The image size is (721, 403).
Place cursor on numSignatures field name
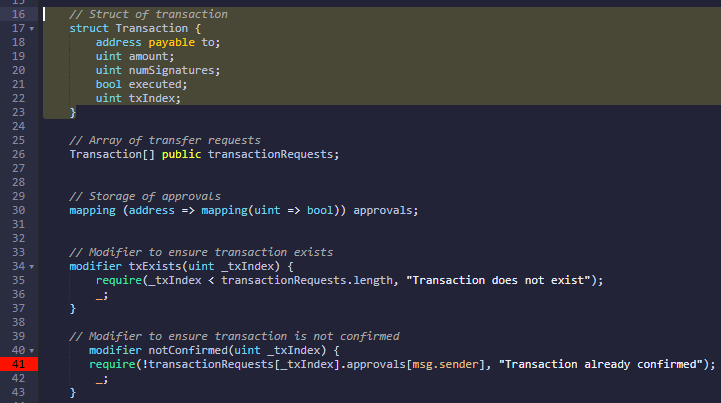pos(171,70)
